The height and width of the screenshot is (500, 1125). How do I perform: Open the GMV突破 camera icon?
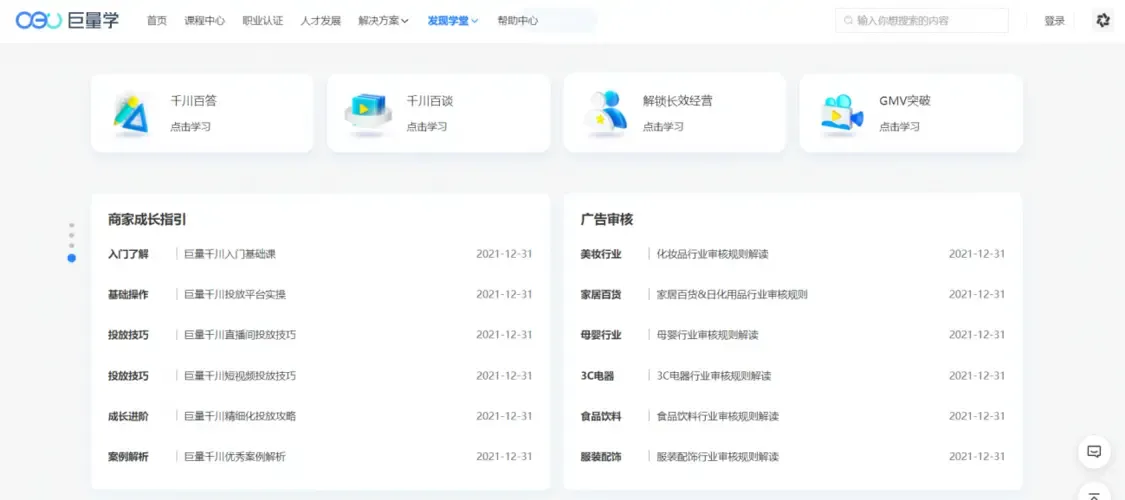pyautogui.click(x=842, y=114)
